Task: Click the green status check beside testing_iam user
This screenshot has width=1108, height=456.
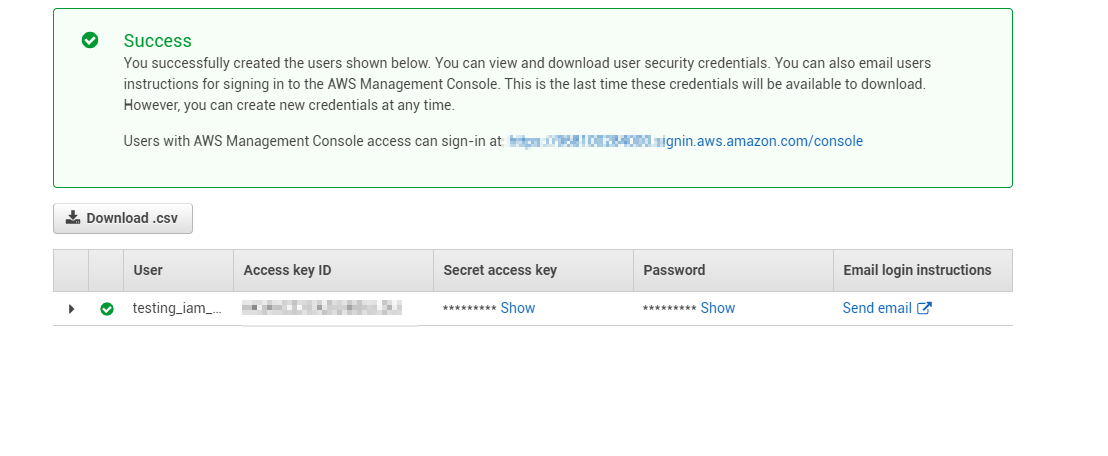Action: 107,309
